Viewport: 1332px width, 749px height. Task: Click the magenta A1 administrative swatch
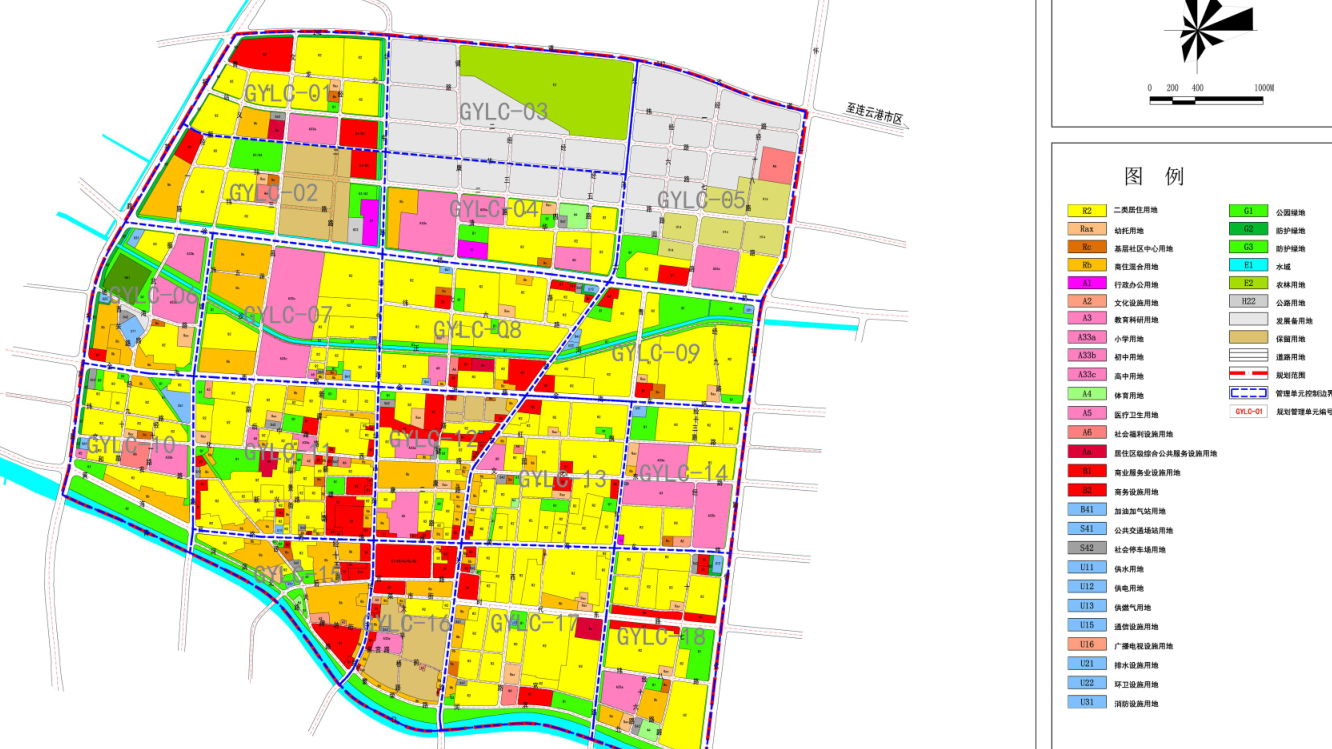1086,283
